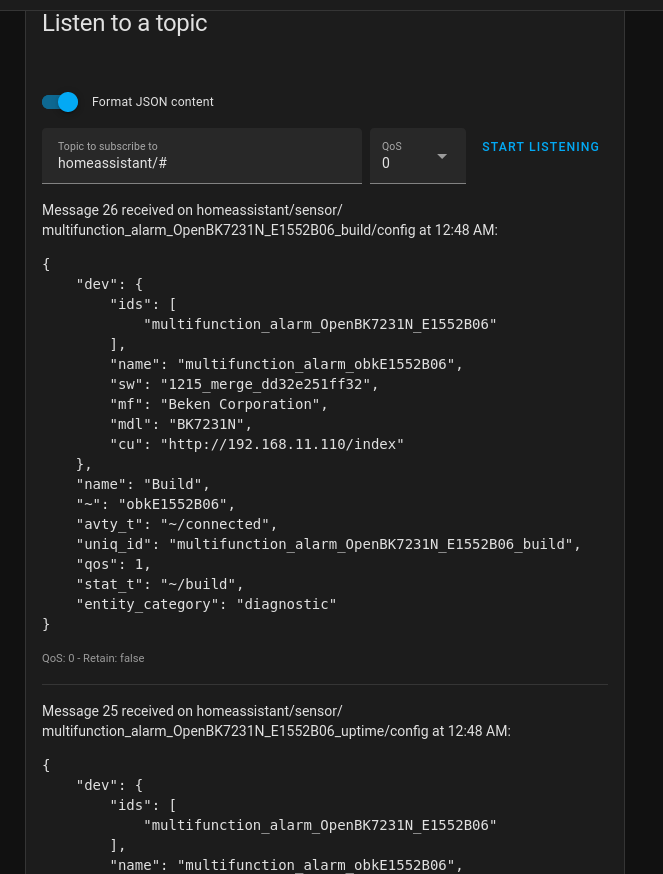663x874 pixels.
Task: Focus the Topic to subscribe to field
Action: coord(202,156)
